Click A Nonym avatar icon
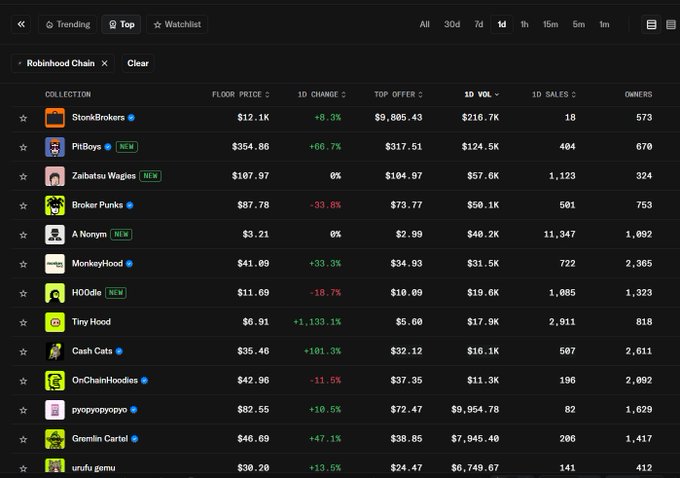Image resolution: width=680 pixels, height=478 pixels. pyautogui.click(x=55, y=235)
